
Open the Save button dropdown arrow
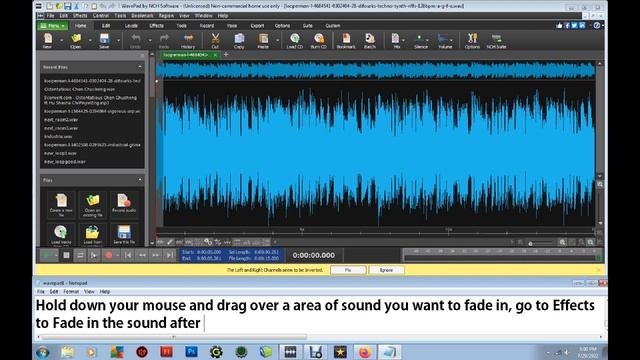pos(118,40)
